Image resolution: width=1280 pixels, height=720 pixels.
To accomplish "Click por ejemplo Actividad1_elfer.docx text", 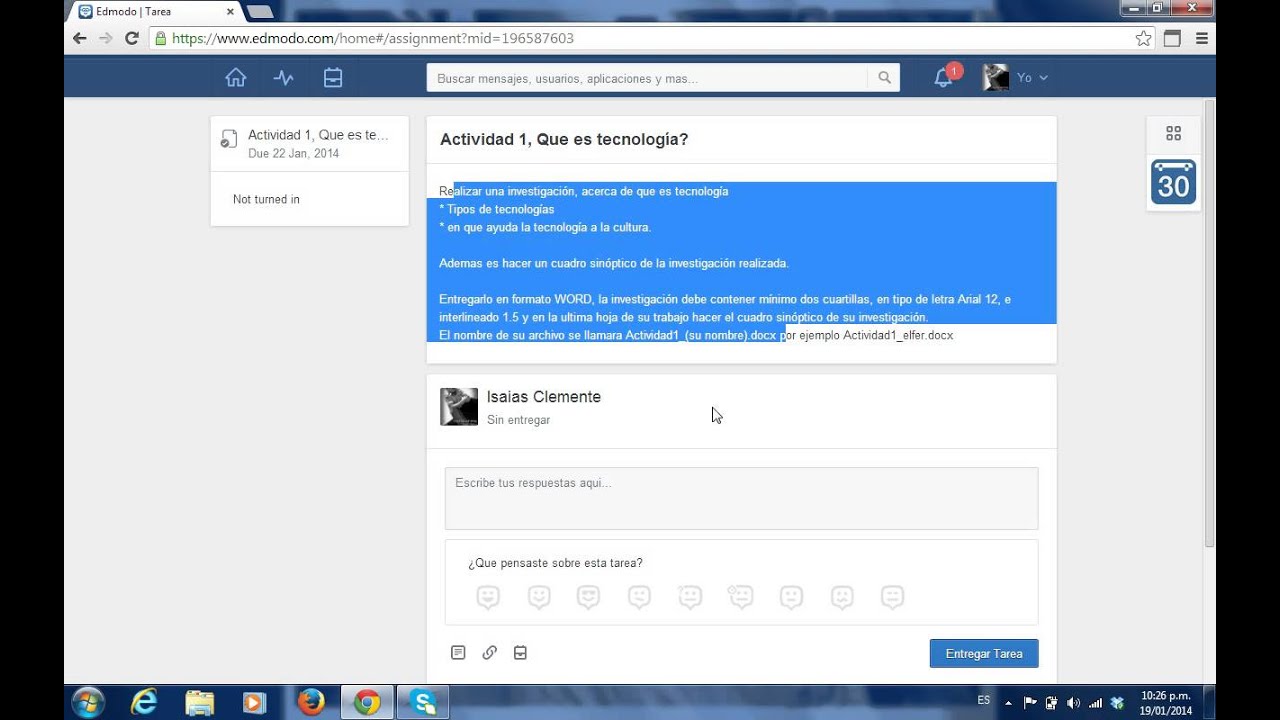I will click(x=866, y=335).
